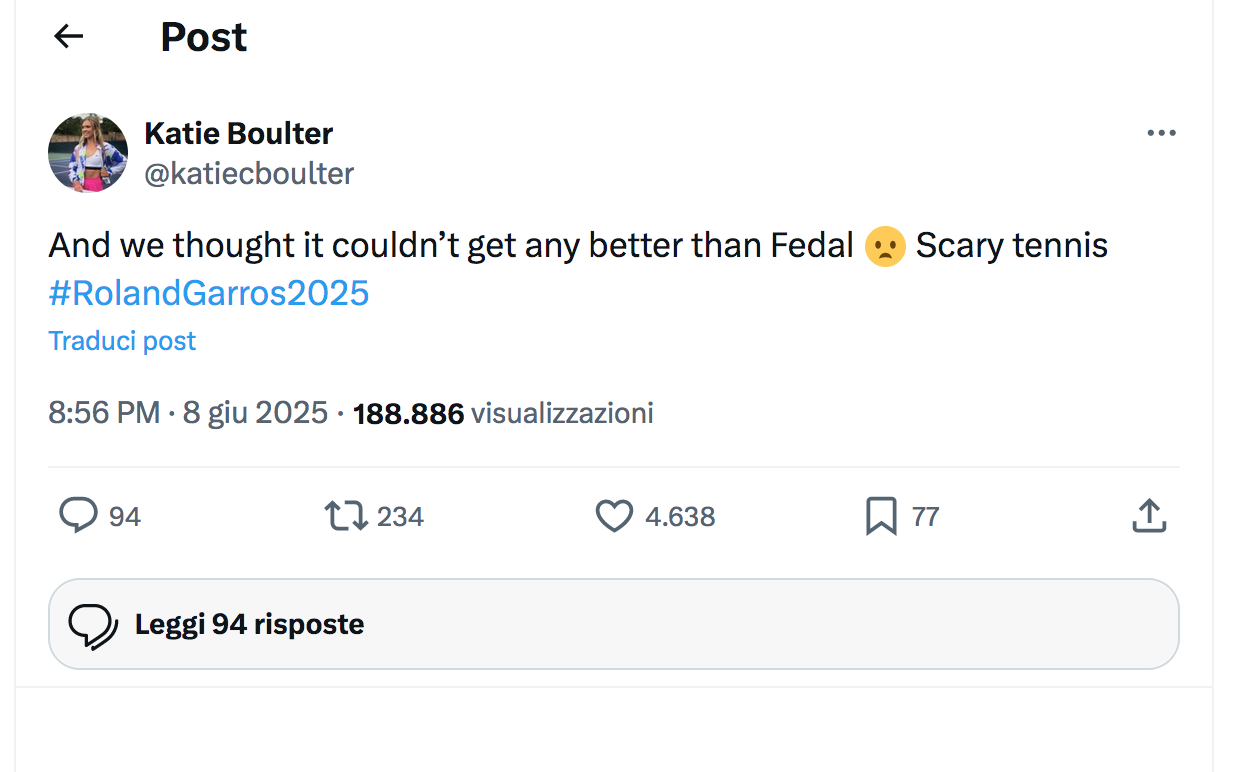Bookmark this post with the bookmark icon

coord(881,516)
